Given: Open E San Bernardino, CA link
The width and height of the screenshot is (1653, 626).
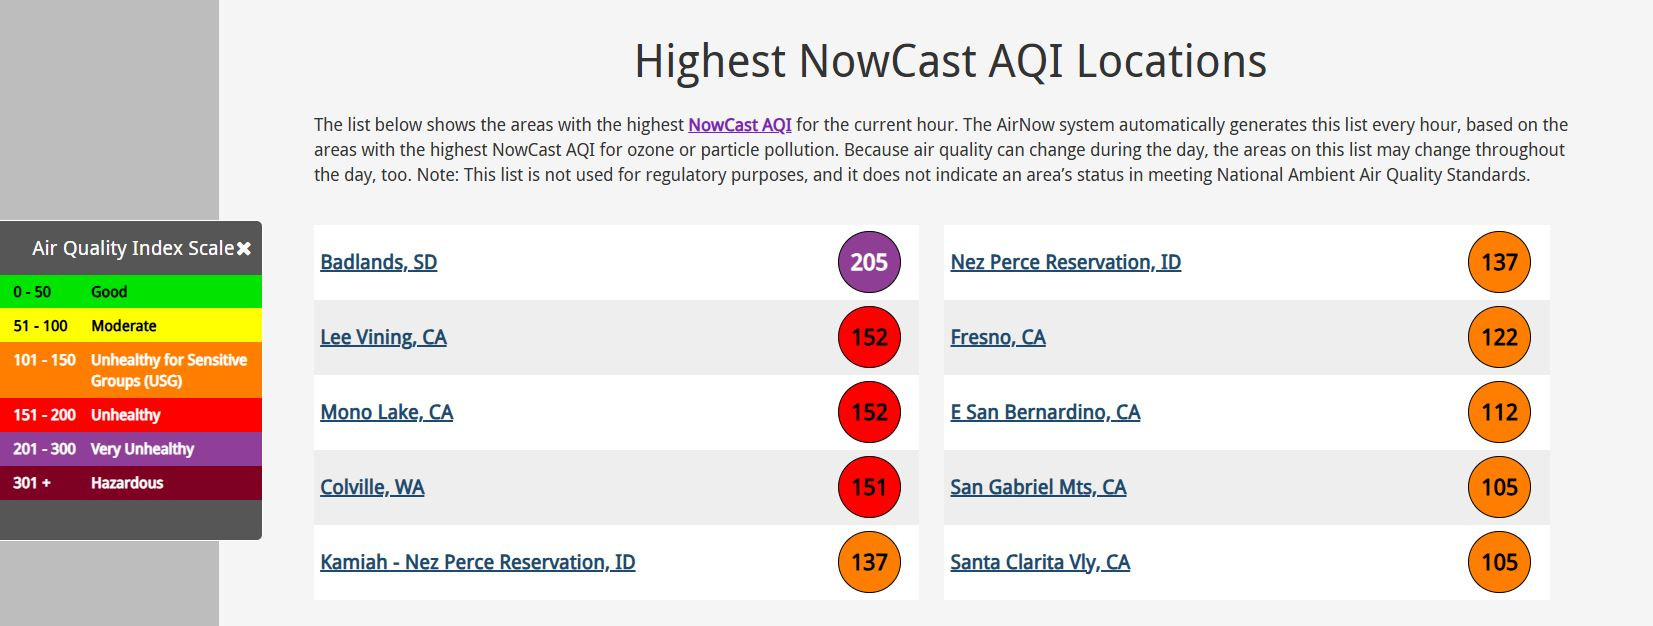Looking at the screenshot, I should click(x=1045, y=412).
